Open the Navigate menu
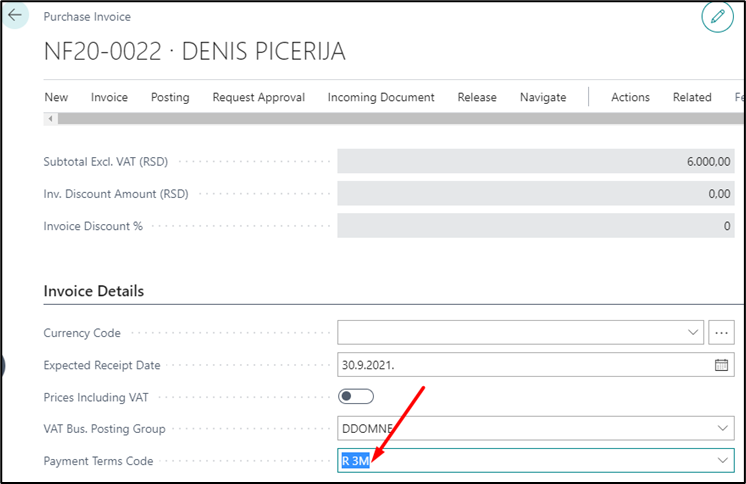Viewport: 746px width, 484px height. [543, 97]
